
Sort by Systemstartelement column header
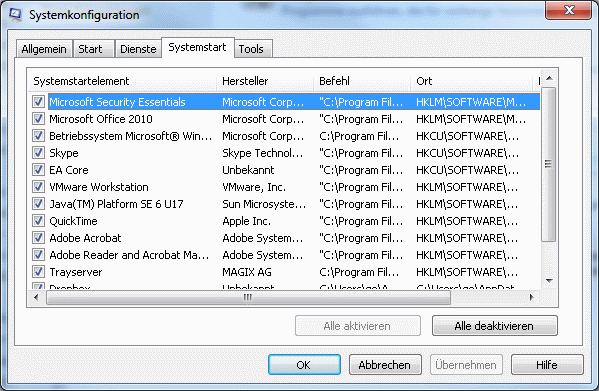(122, 81)
